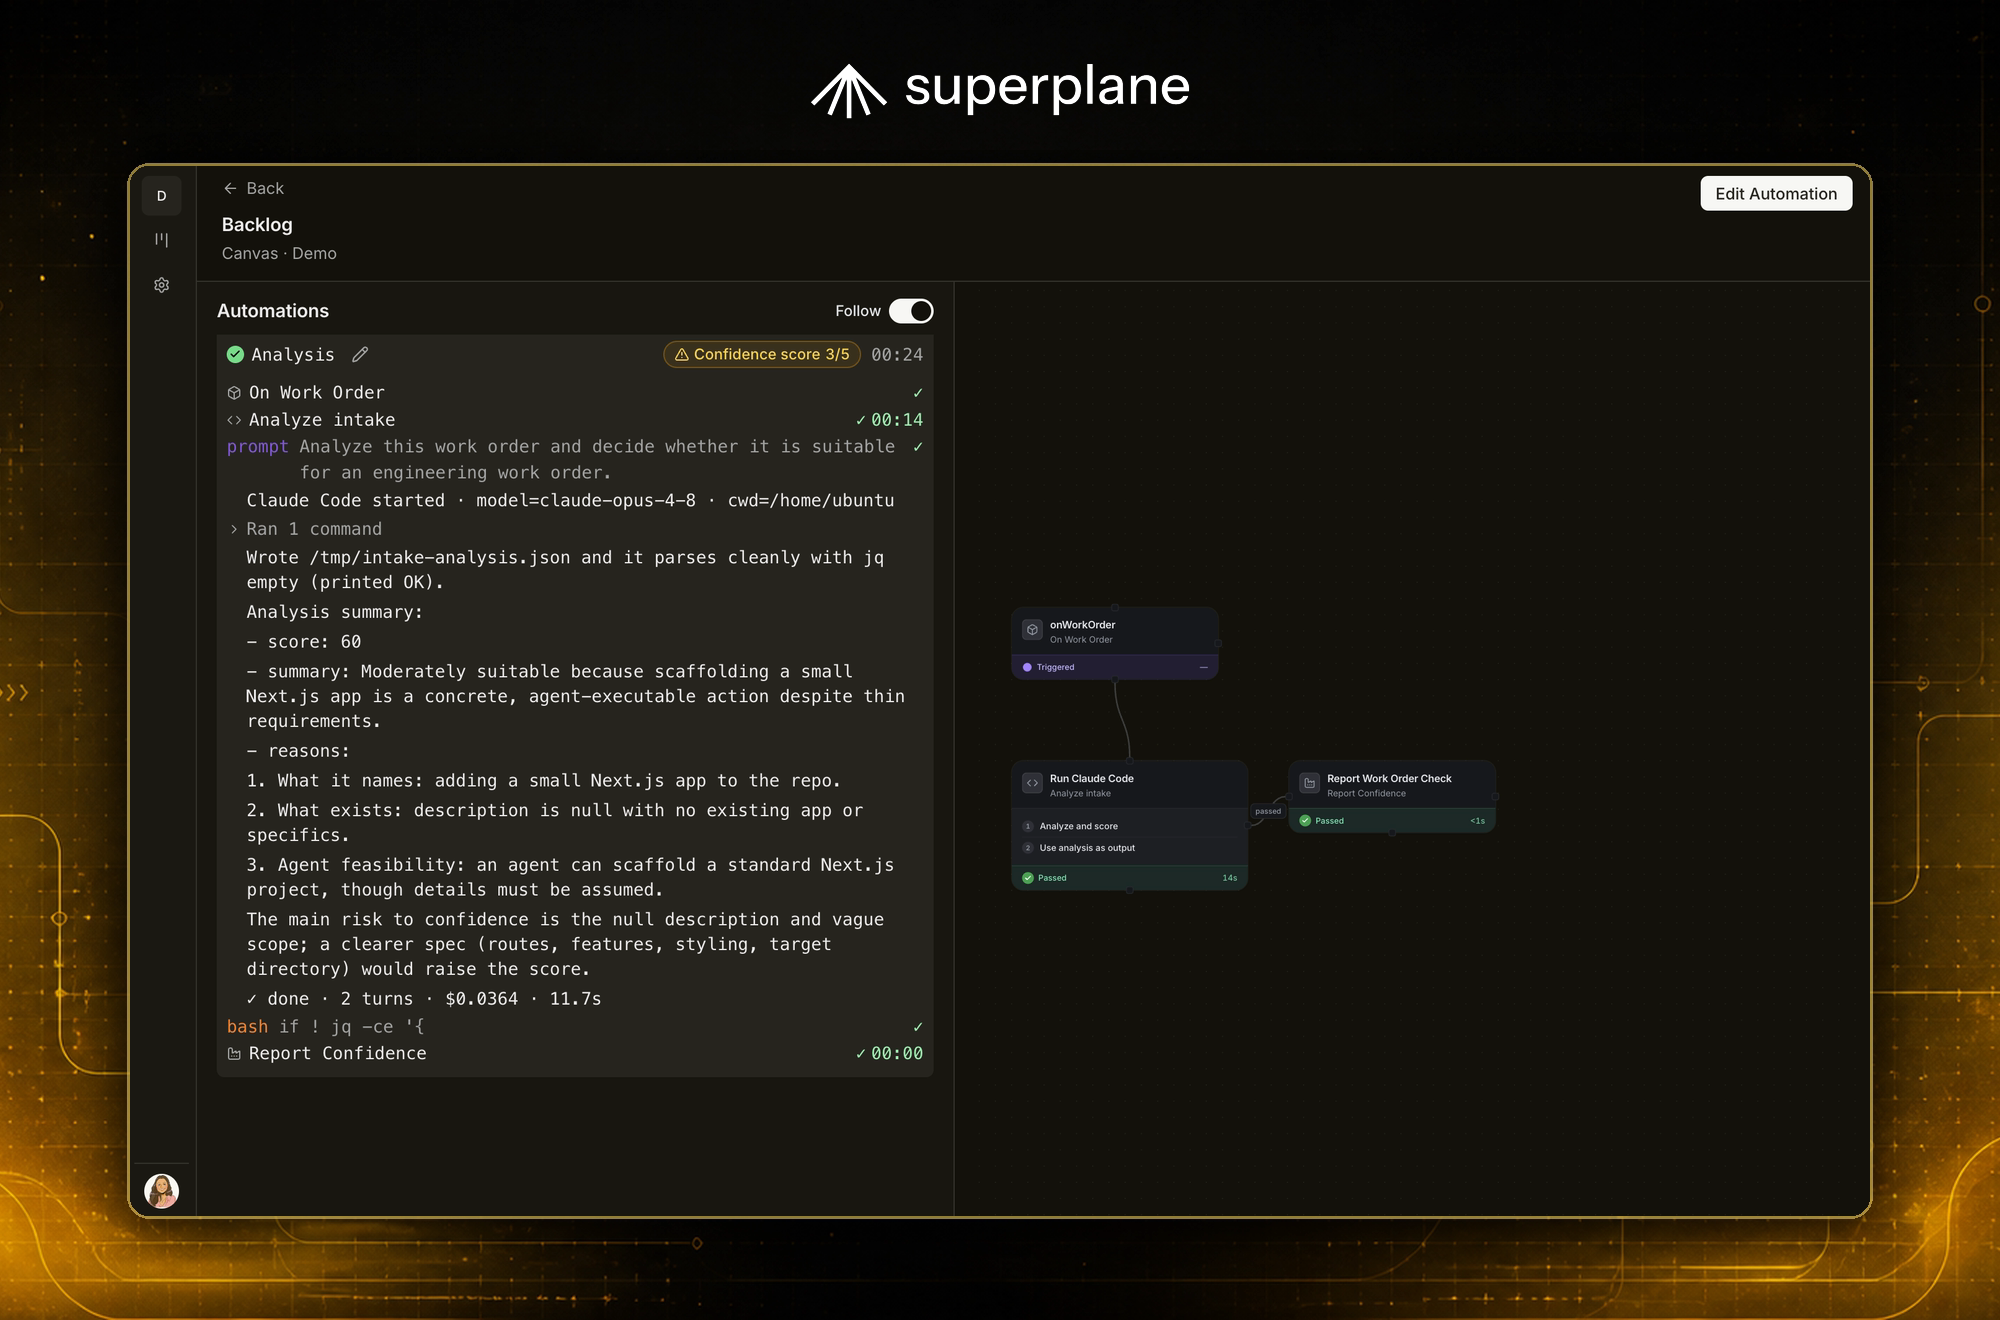Click the bash if ! jq -ce log line
Image resolution: width=2000 pixels, height=1320 pixels.
pos(575,1026)
